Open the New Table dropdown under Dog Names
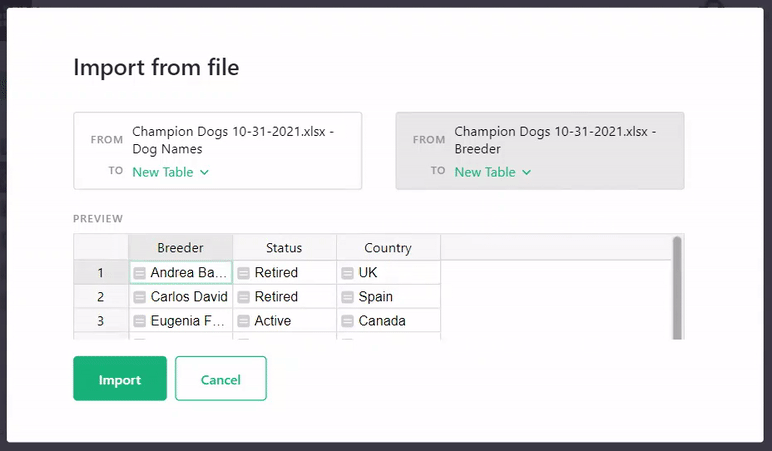Screen dimensions: 772x451 [172, 172]
